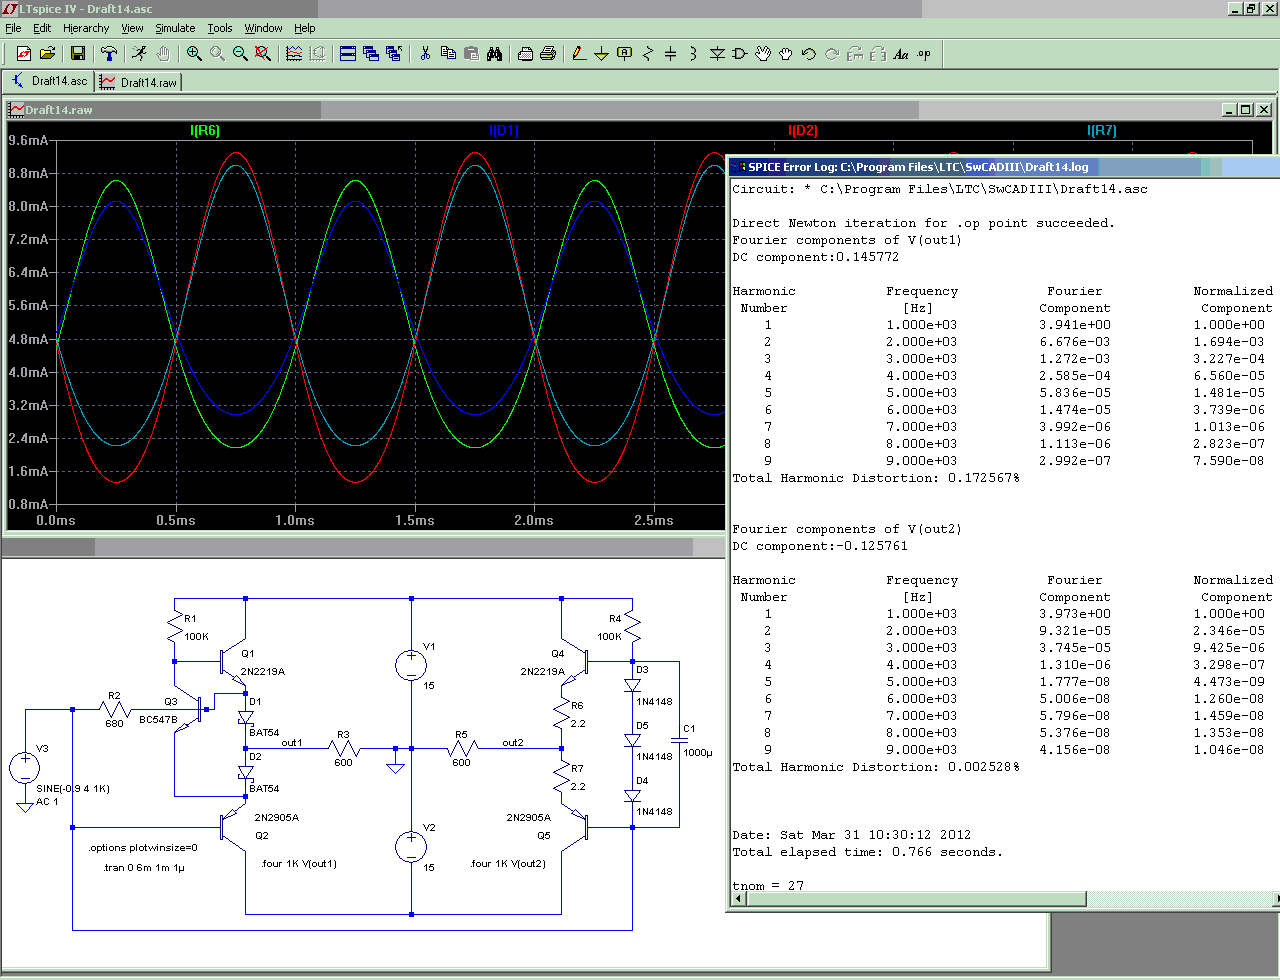Click the Tile Horizontally windows icon
The width and height of the screenshot is (1280, 980).
348,54
